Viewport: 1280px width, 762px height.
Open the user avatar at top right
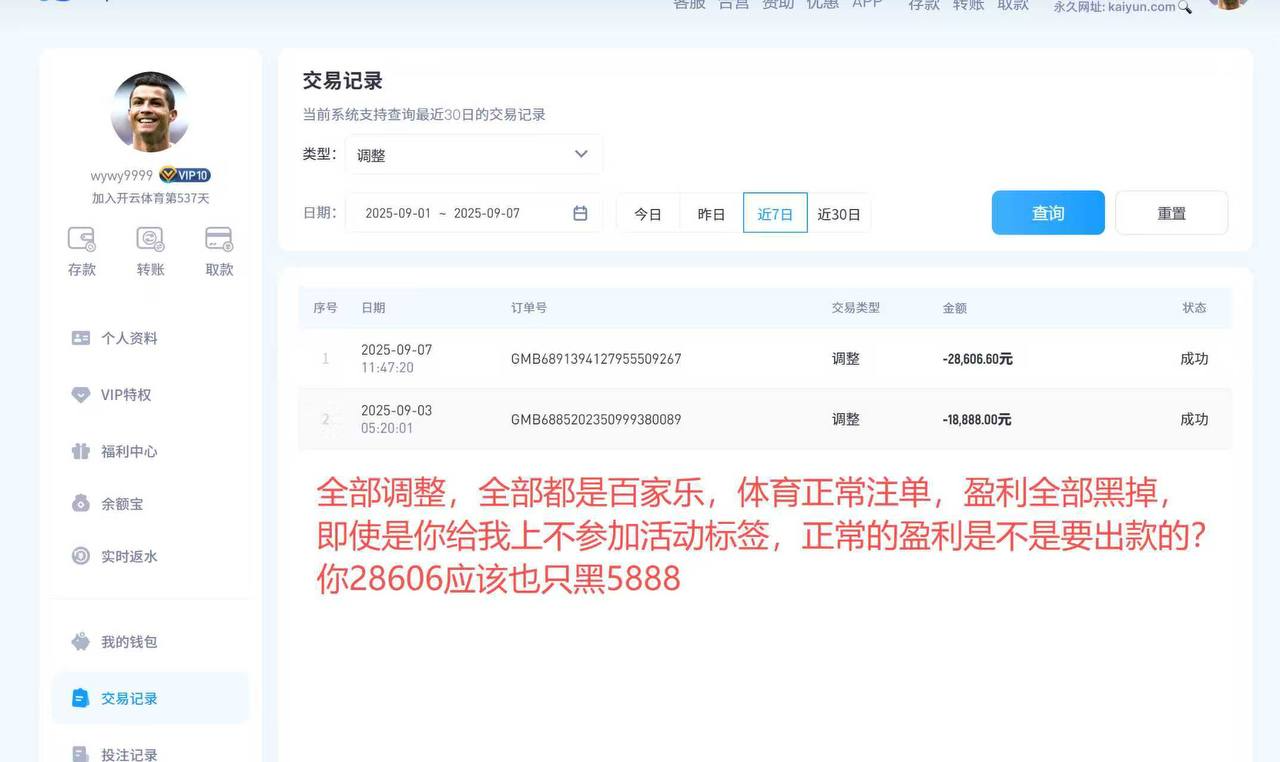click(1228, 5)
